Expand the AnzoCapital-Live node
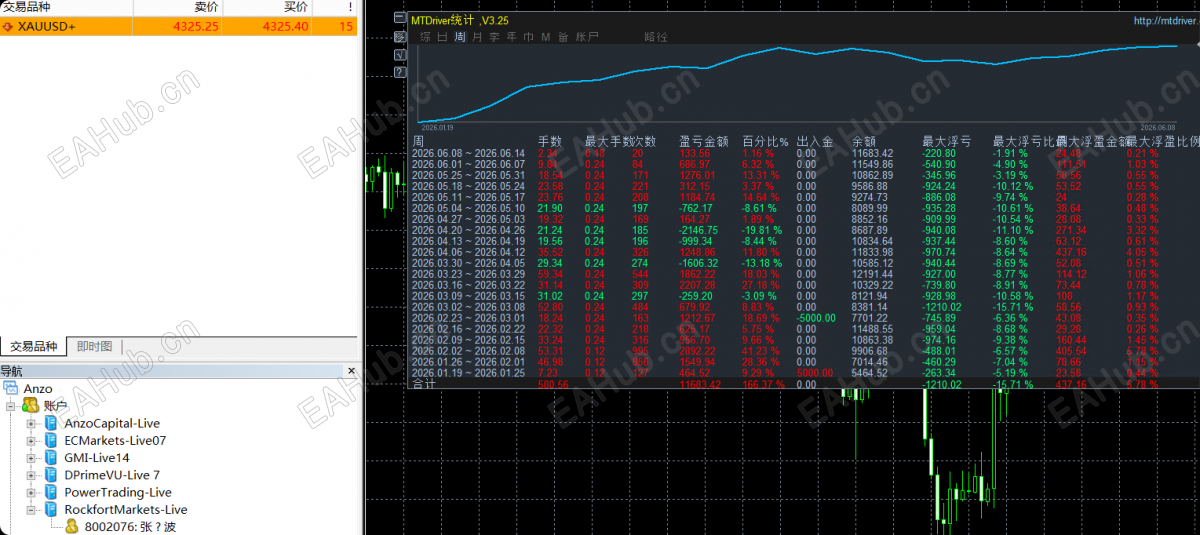Viewport: 1200px width, 535px height. (31, 423)
